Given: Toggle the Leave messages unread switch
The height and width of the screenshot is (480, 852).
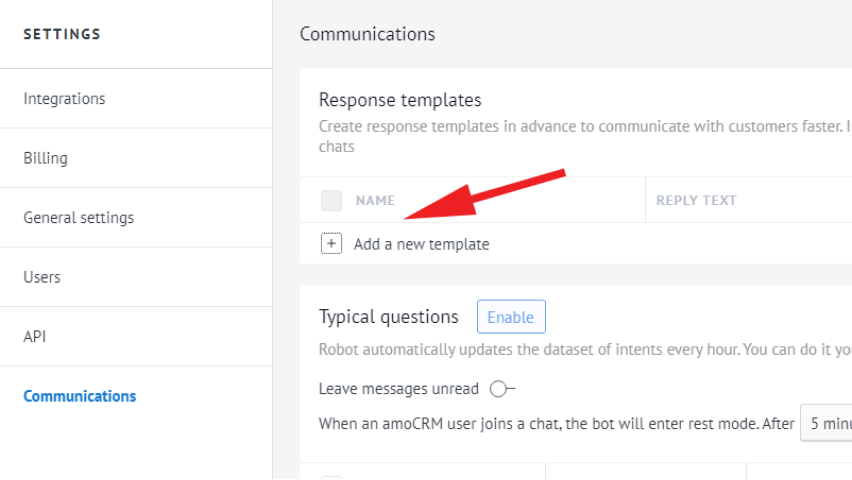Looking at the screenshot, I should click(501, 389).
